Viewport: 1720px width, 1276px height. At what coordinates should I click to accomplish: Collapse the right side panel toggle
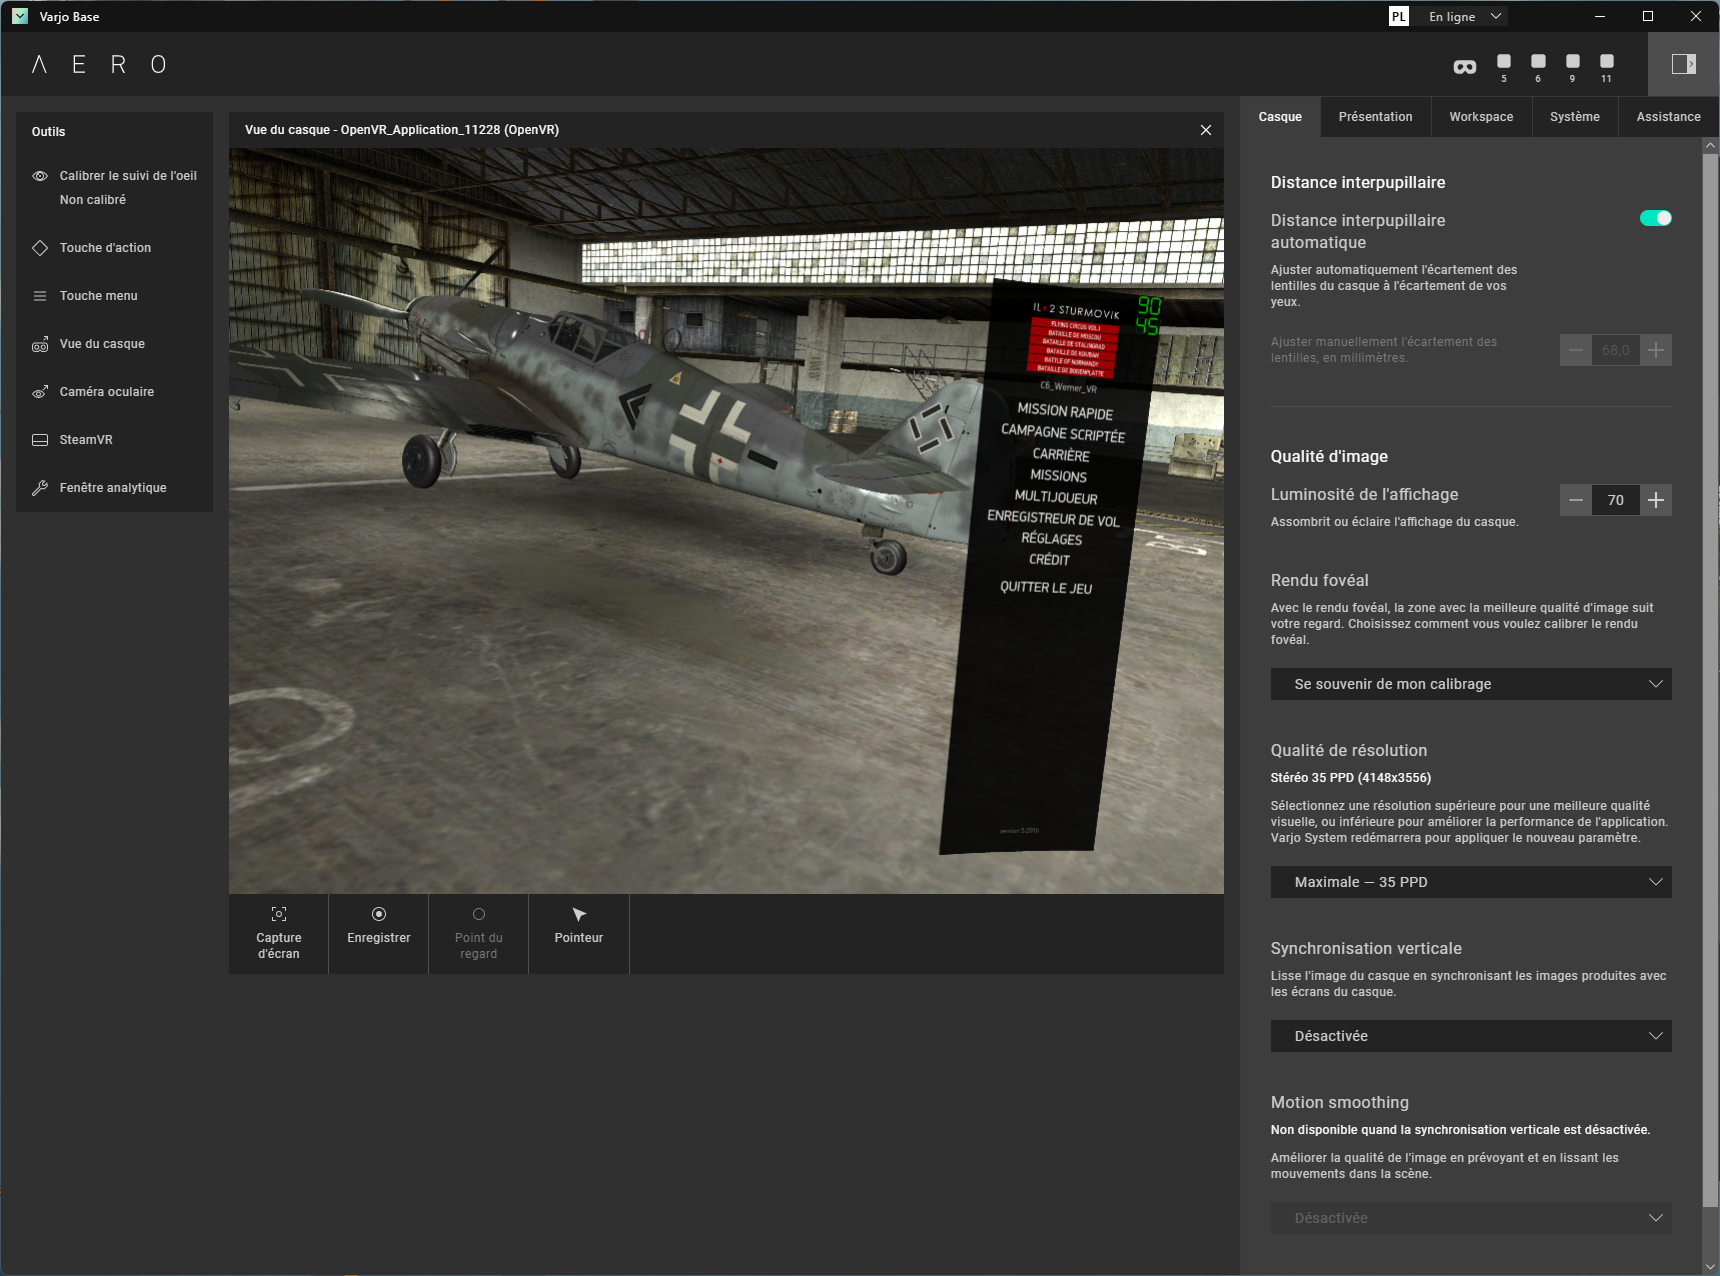tap(1683, 64)
